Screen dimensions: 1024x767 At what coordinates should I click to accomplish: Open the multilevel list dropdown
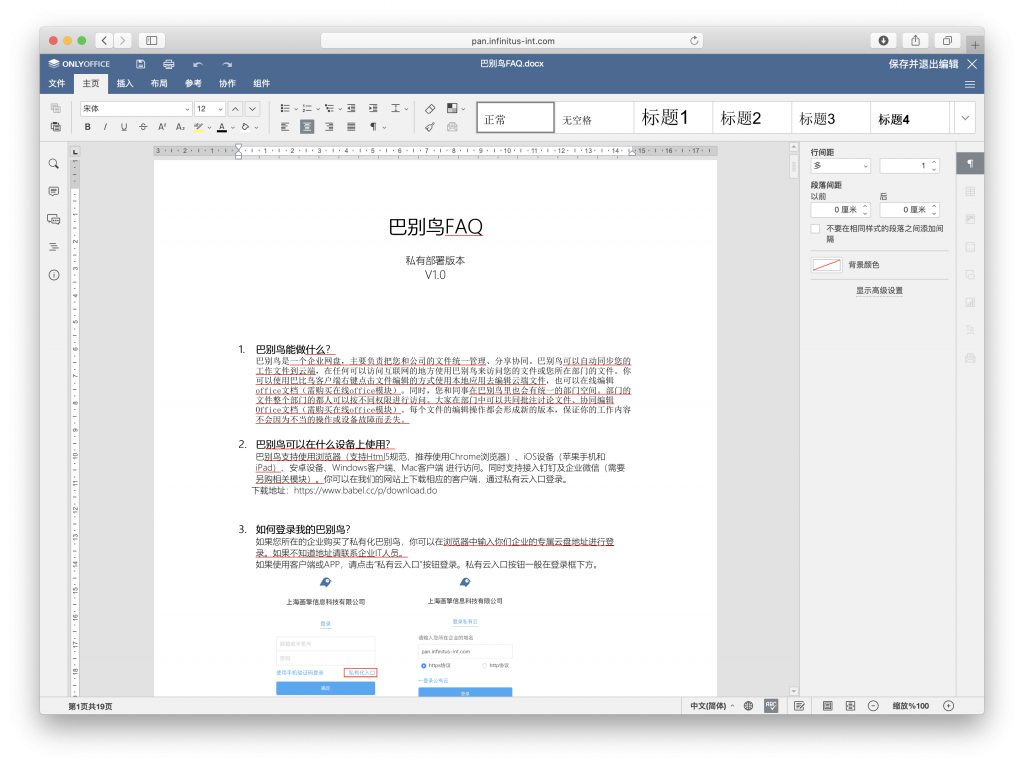tap(340, 109)
